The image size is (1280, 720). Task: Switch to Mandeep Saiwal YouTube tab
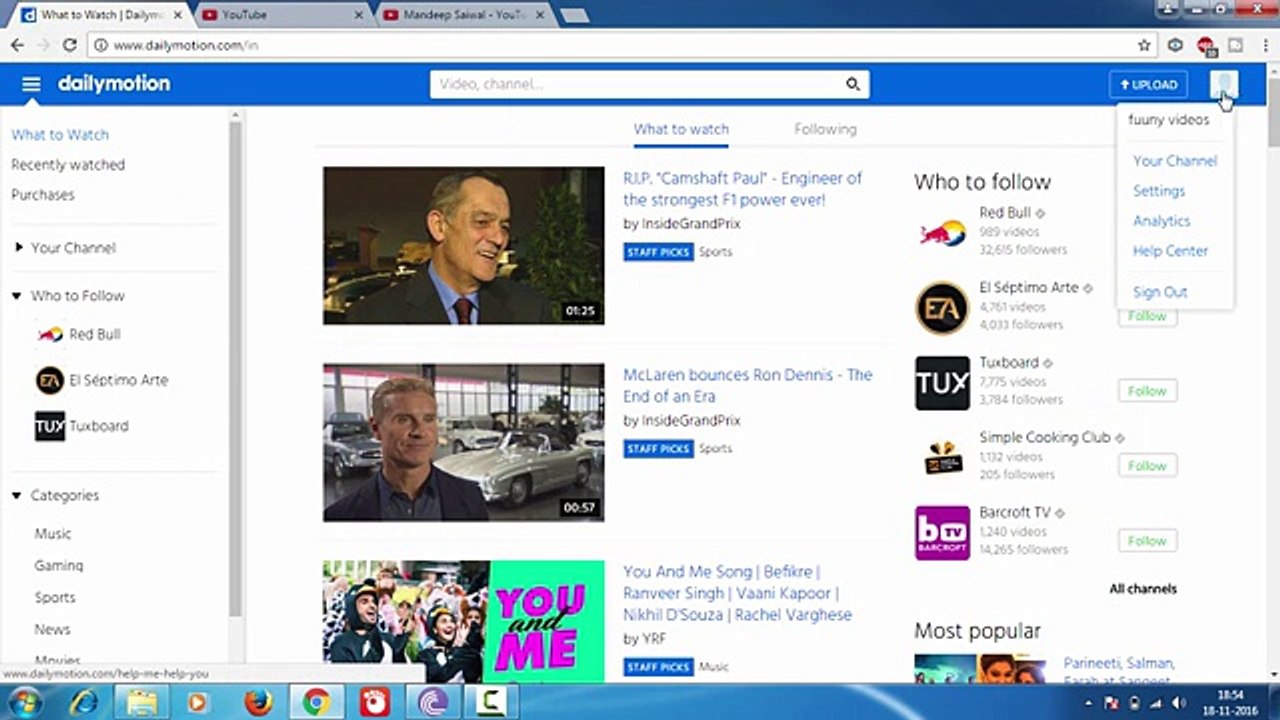pyautogui.click(x=463, y=15)
